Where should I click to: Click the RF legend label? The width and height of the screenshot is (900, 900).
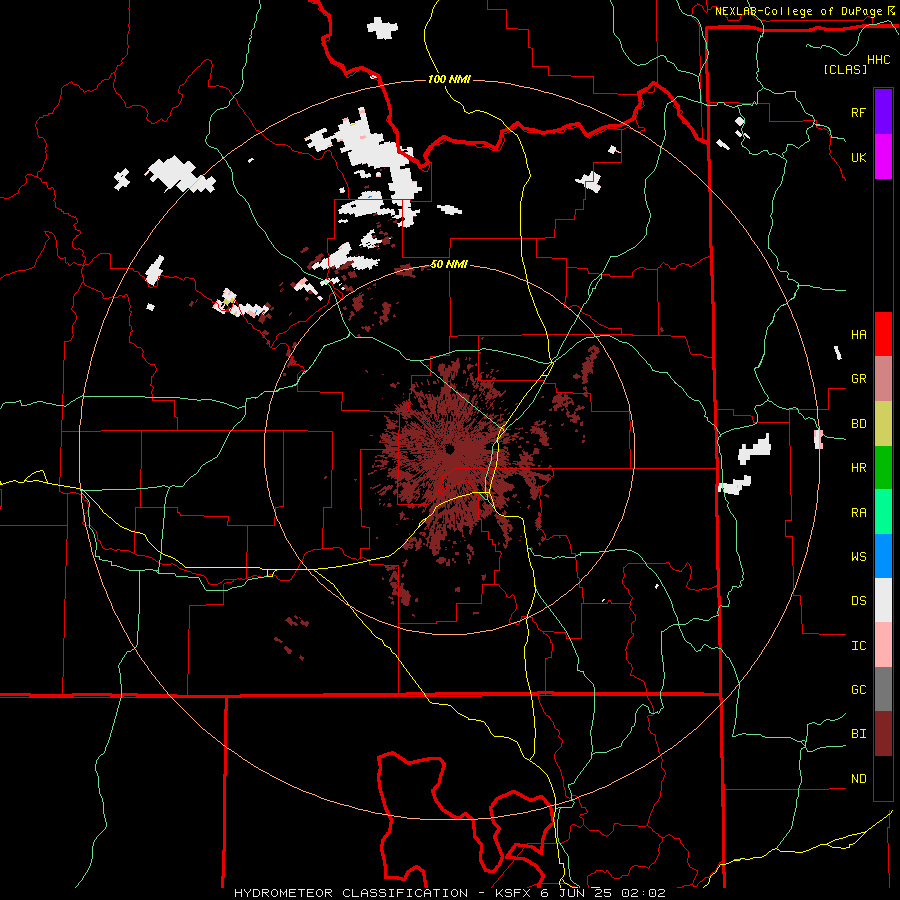point(858,112)
